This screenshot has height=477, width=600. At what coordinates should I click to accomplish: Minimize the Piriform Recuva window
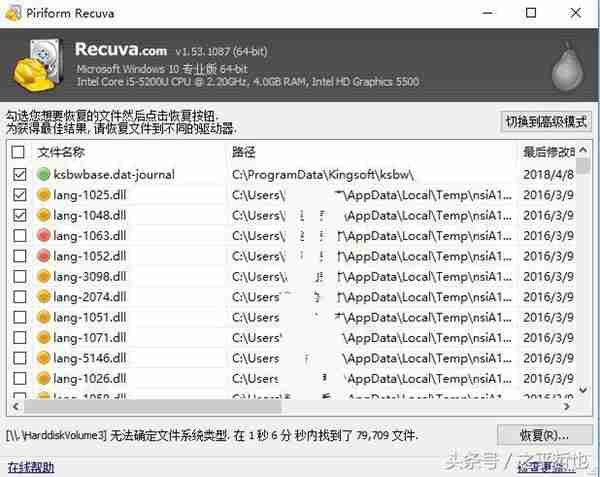click(x=488, y=13)
